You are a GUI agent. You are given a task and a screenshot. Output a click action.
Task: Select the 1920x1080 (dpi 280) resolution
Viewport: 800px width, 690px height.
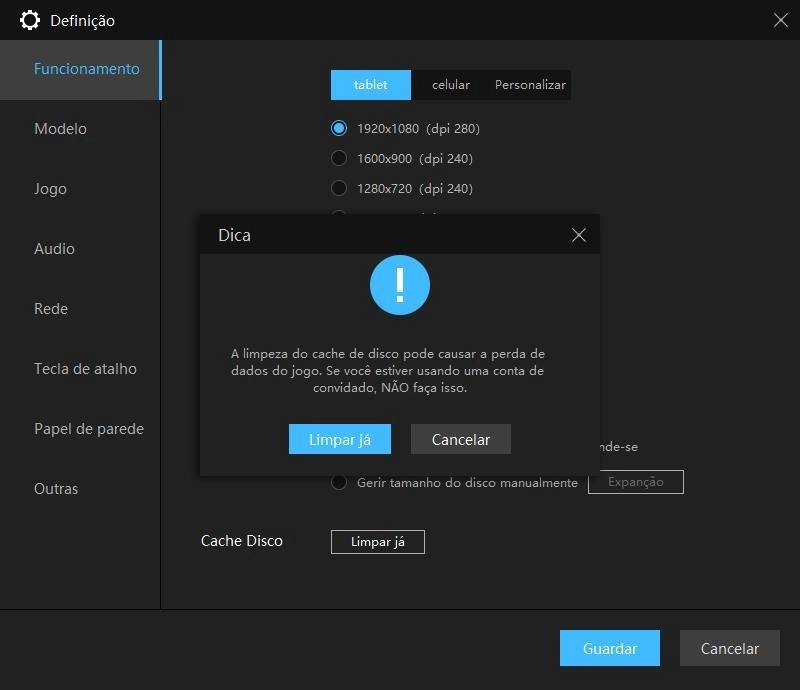(x=339, y=128)
